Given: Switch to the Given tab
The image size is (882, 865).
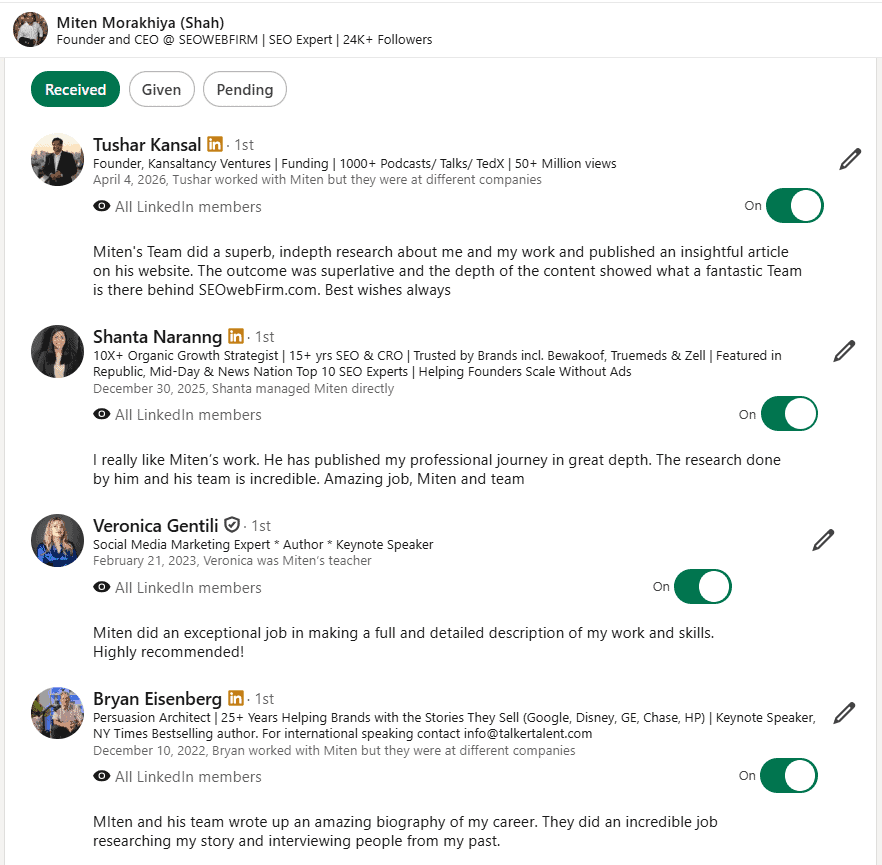Looking at the screenshot, I should (x=161, y=89).
